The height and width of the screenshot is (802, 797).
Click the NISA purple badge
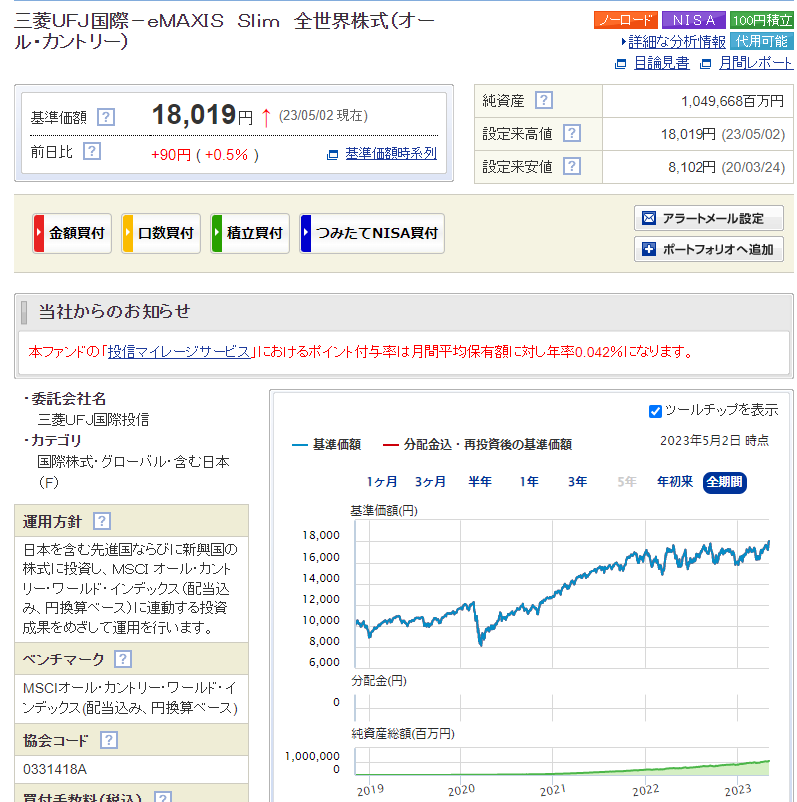click(693, 20)
